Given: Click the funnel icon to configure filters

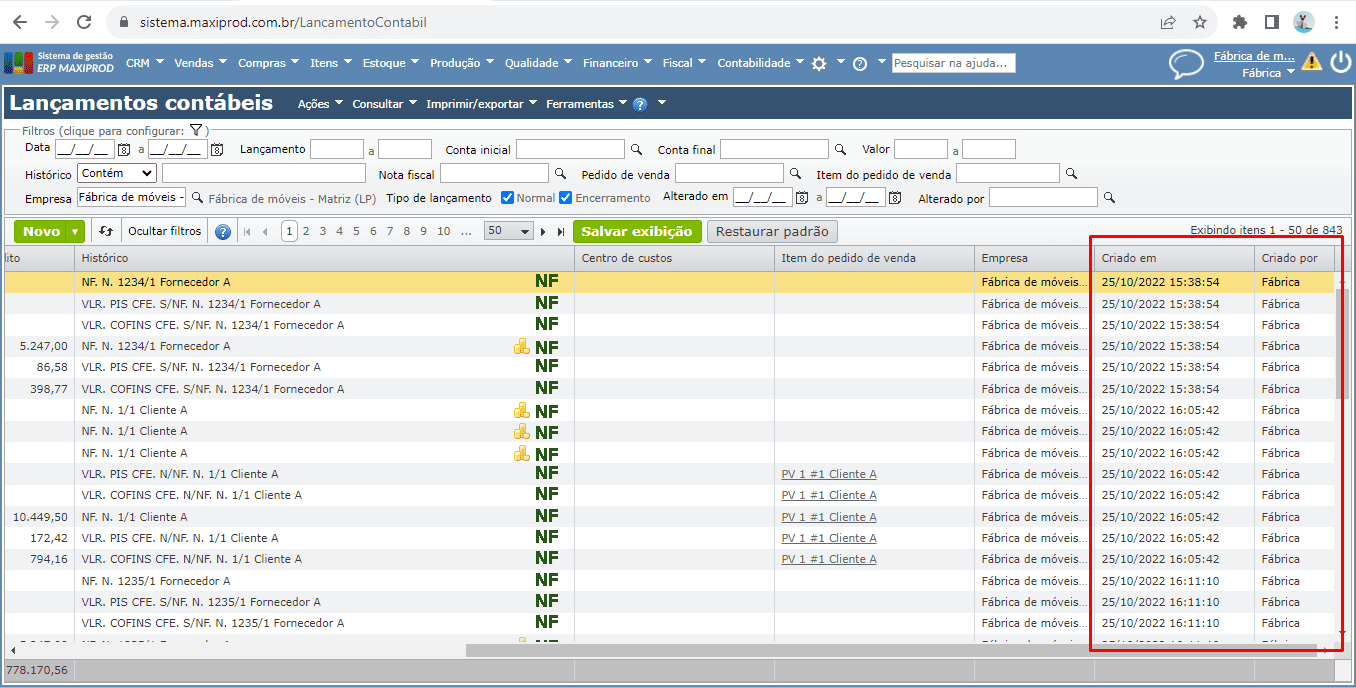Looking at the screenshot, I should (196, 130).
